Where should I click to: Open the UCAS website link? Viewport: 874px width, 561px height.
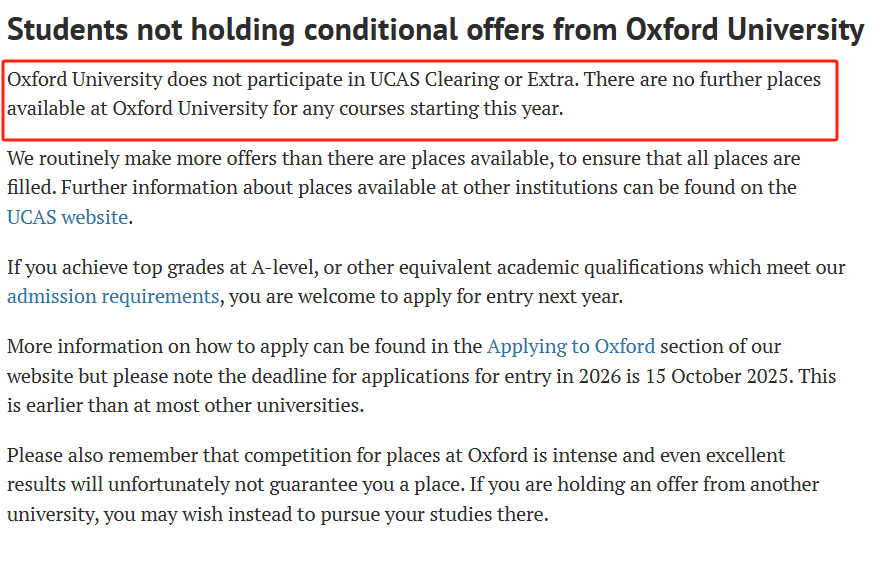click(67, 217)
